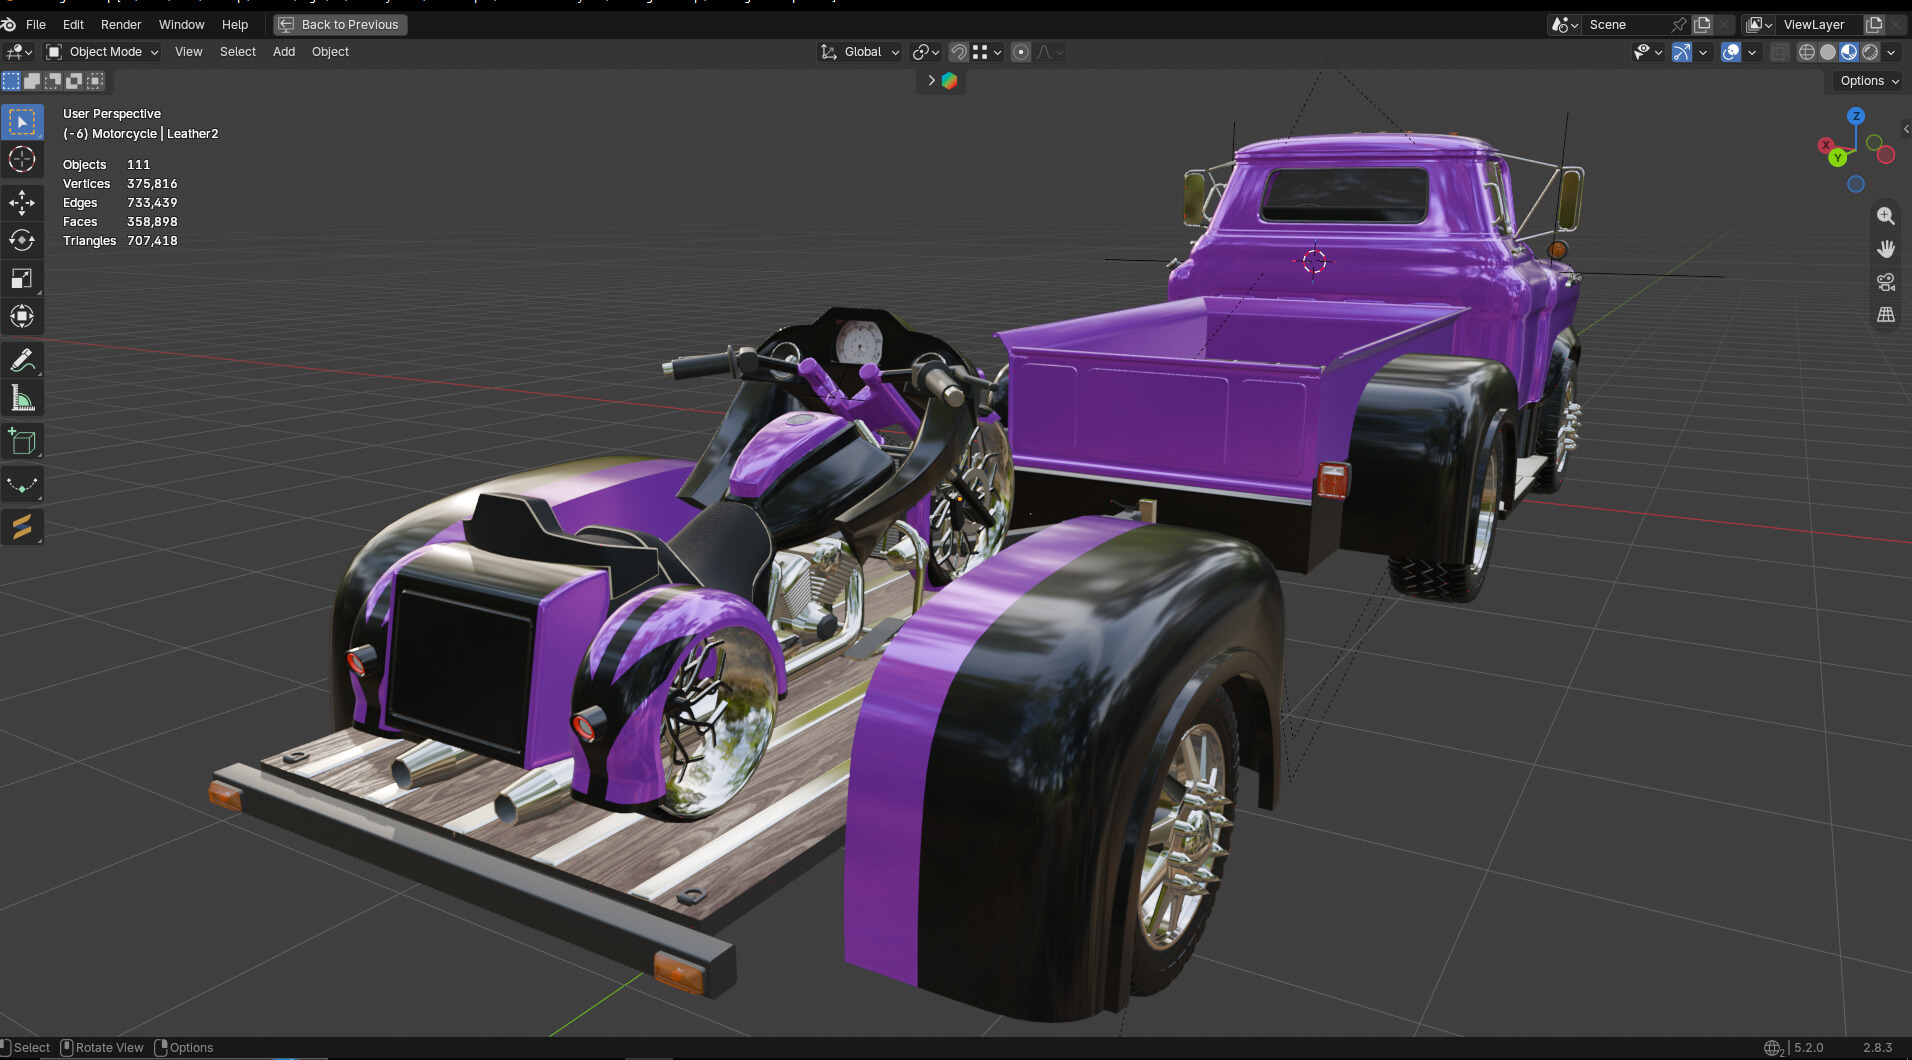Toggle viewport gizmos display

[x=1682, y=52]
